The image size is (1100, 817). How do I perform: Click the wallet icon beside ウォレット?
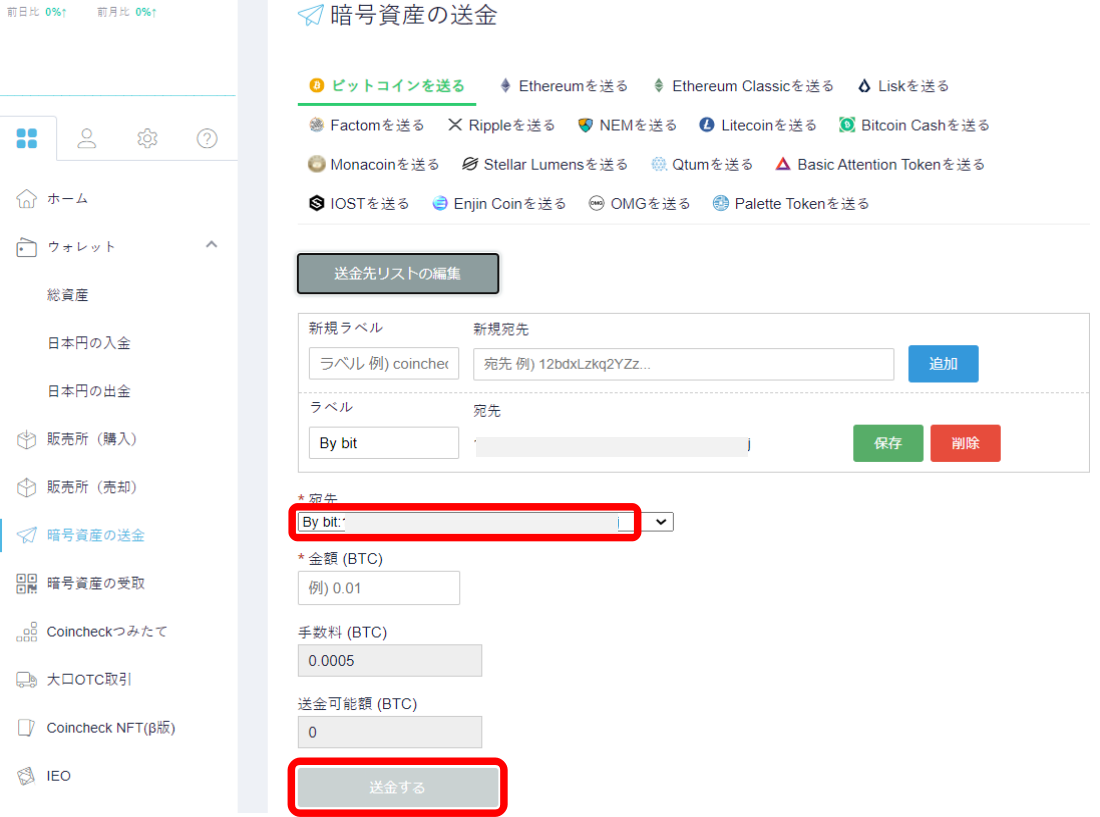[x=27, y=247]
